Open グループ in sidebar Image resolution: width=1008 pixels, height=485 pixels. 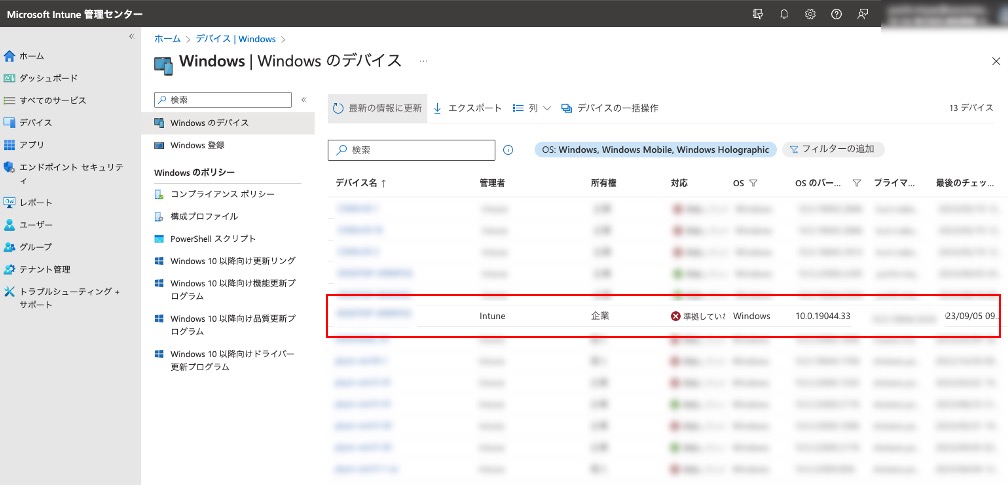pyautogui.click(x=28, y=247)
